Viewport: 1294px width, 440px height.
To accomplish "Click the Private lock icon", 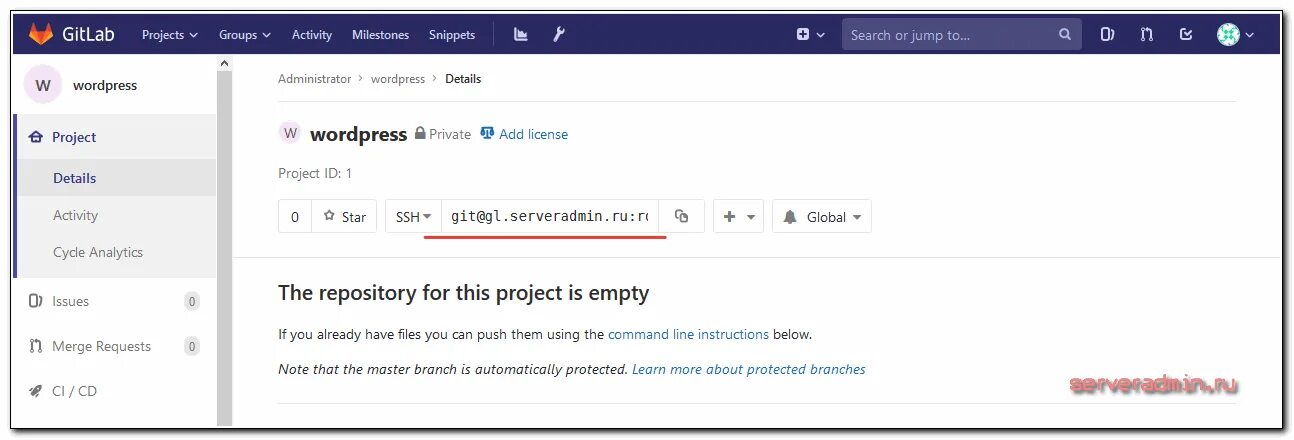I will 420,133.
